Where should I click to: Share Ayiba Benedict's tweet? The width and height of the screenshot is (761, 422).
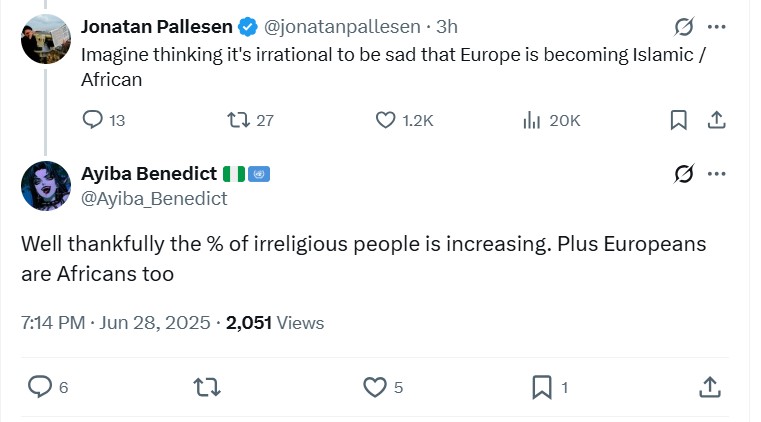pos(710,387)
